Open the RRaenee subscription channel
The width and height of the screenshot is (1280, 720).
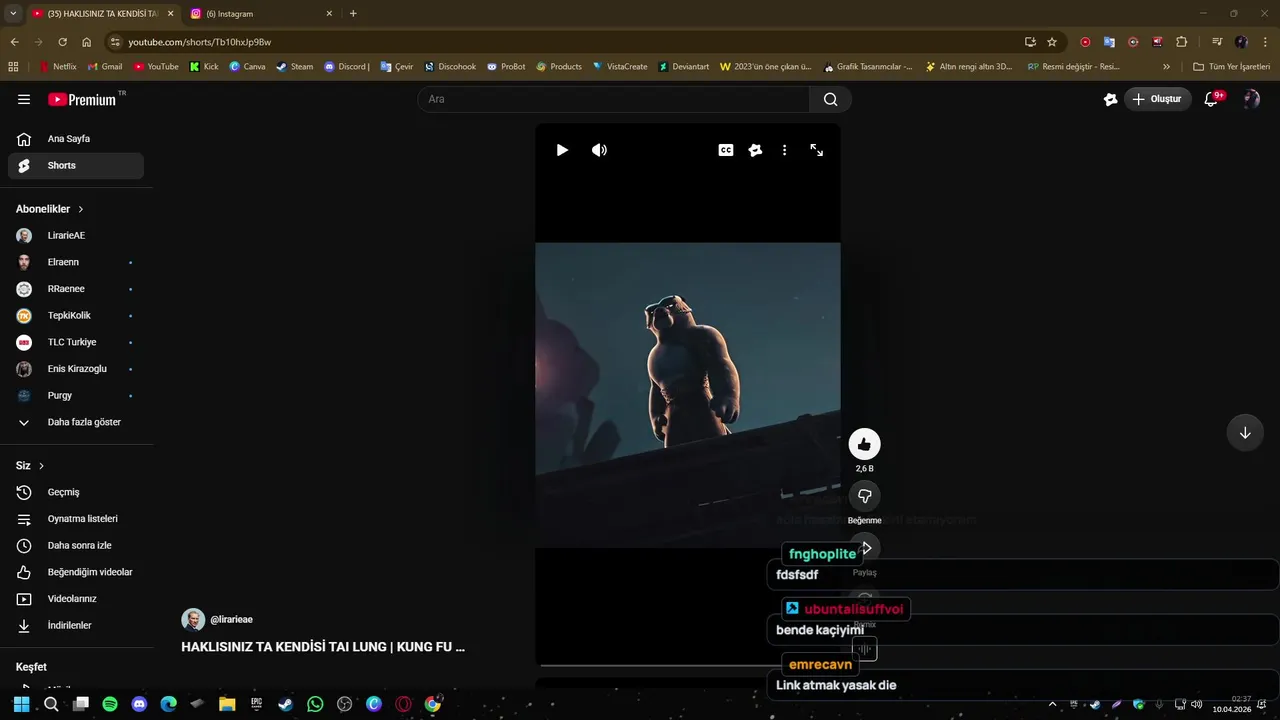(76, 289)
